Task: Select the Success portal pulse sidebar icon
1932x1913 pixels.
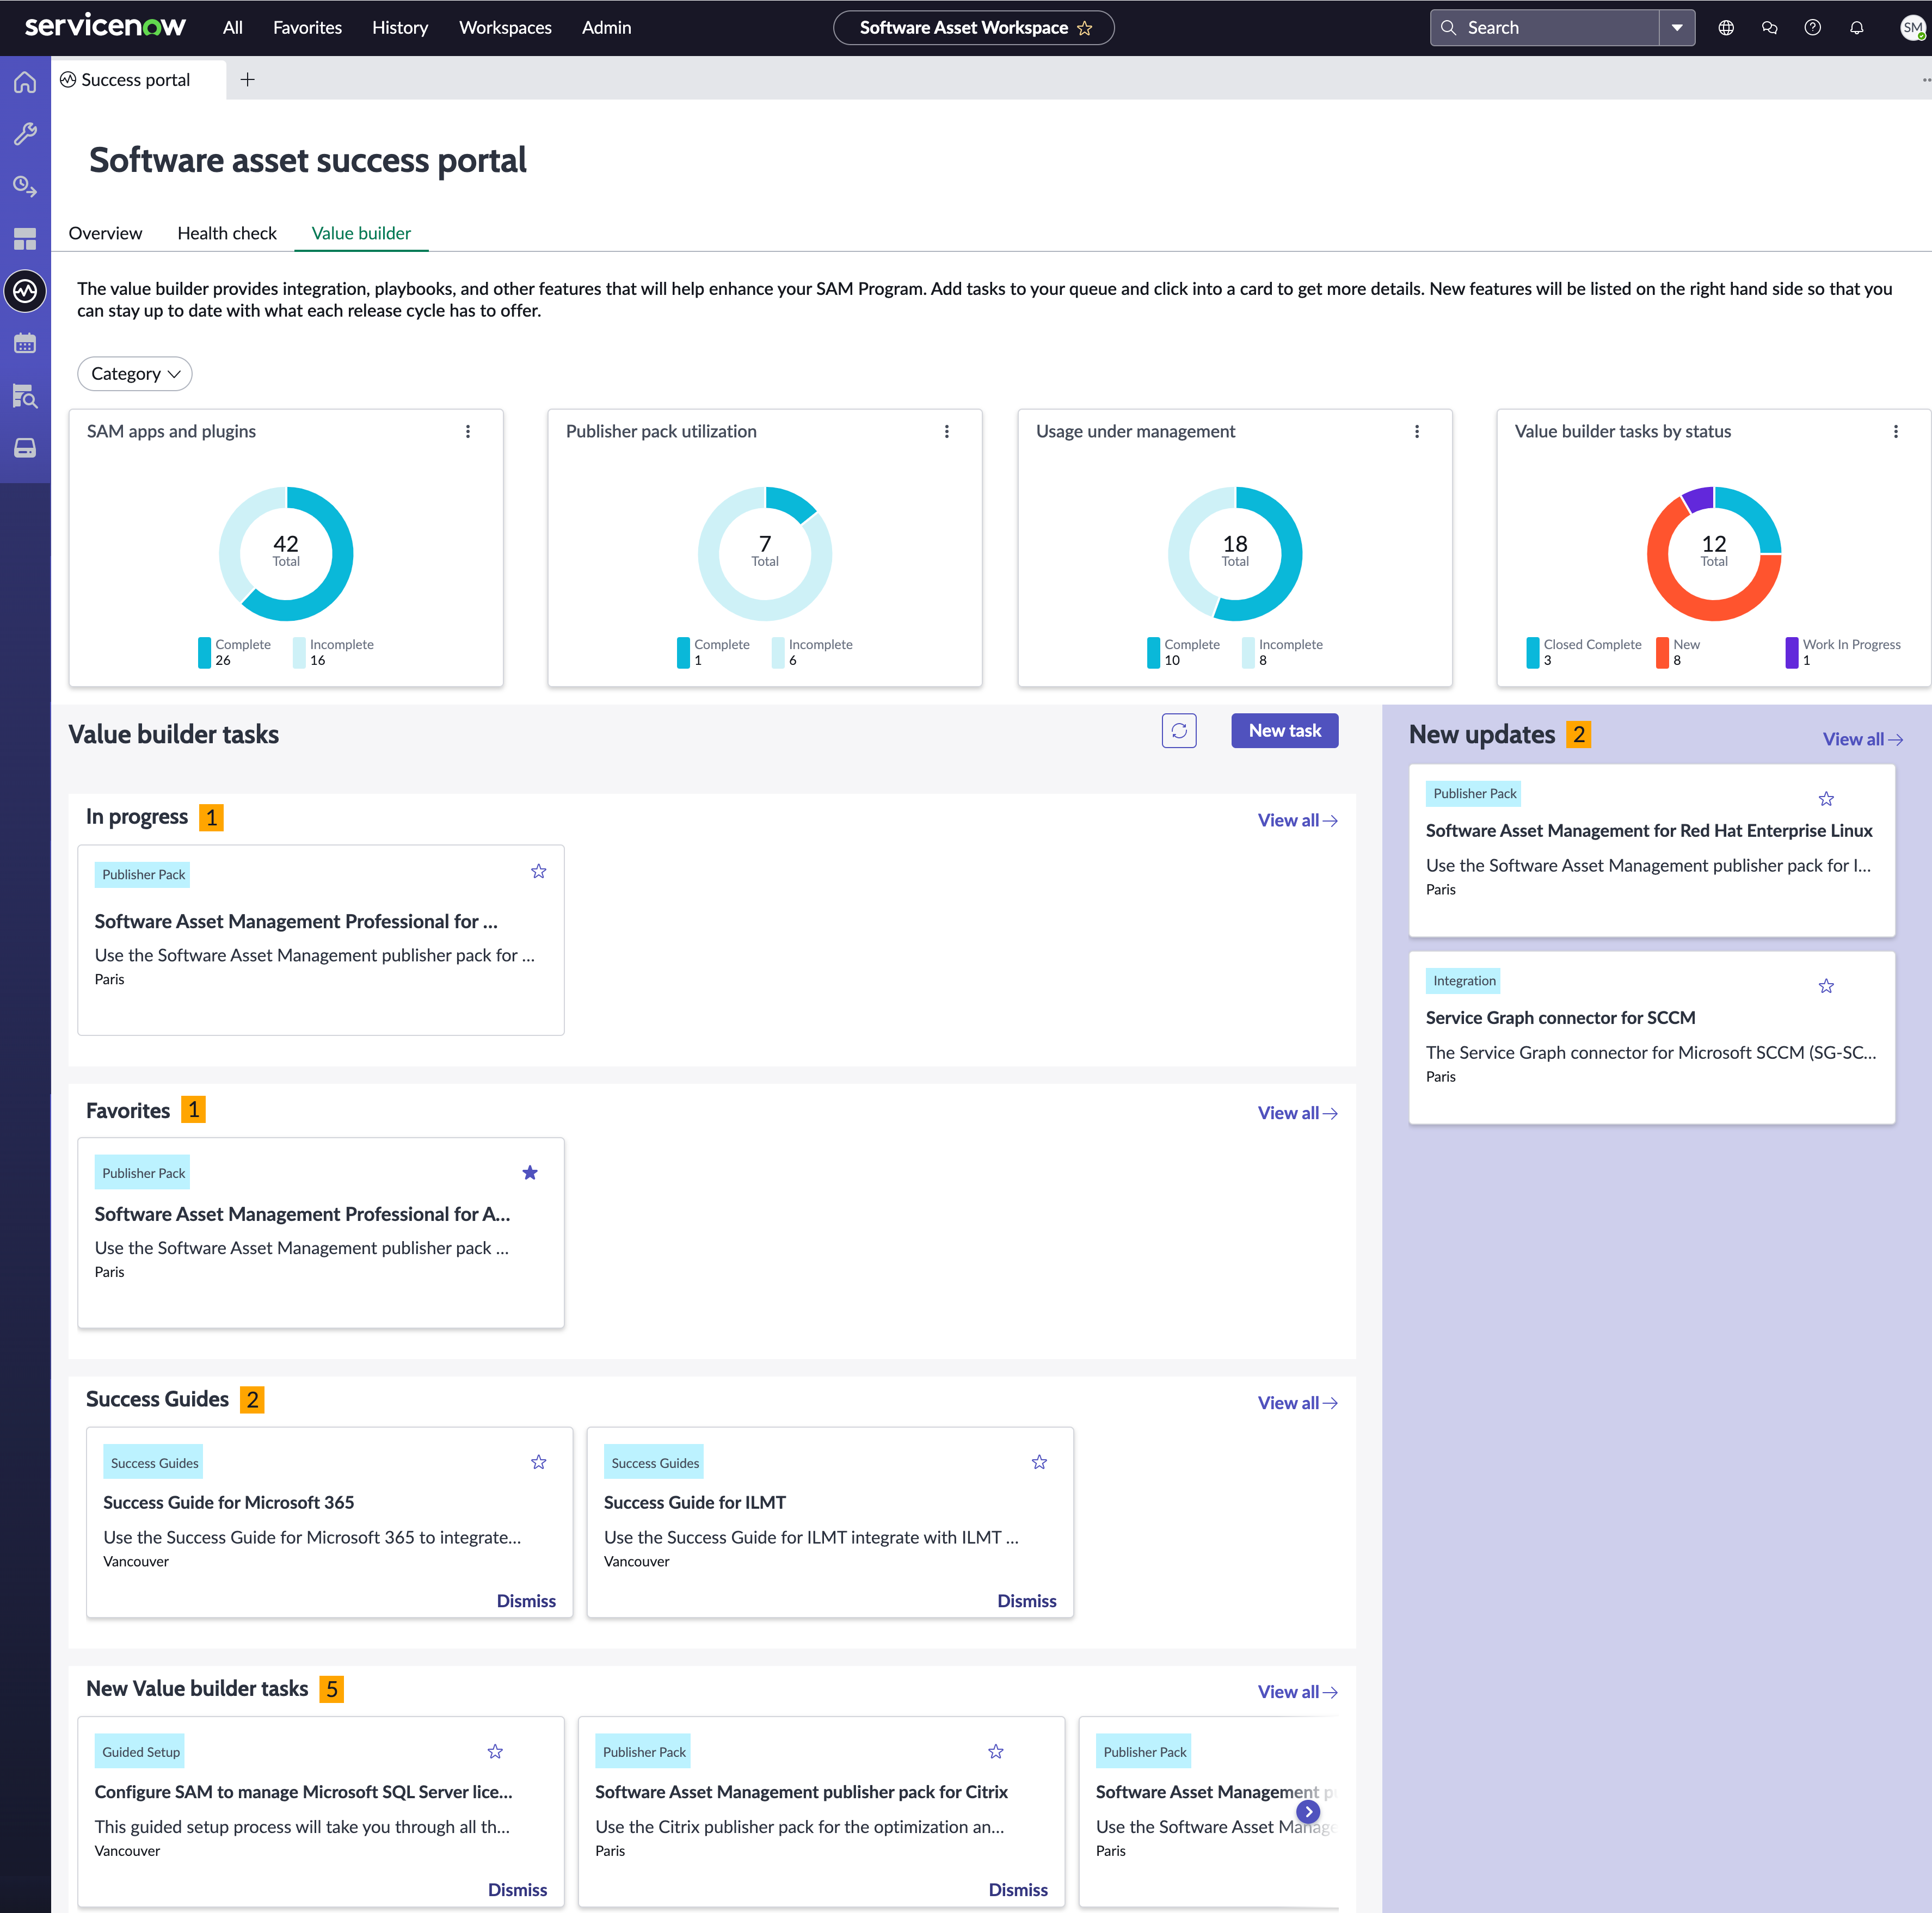Action: tap(25, 291)
